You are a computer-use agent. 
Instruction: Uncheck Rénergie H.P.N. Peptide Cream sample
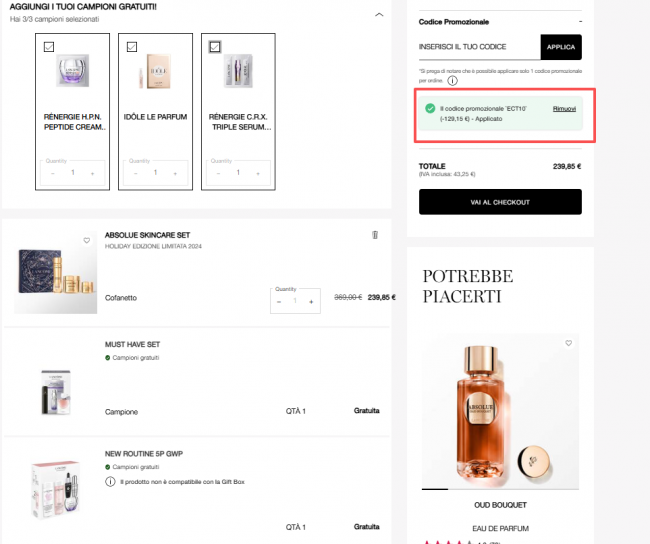(x=50, y=46)
